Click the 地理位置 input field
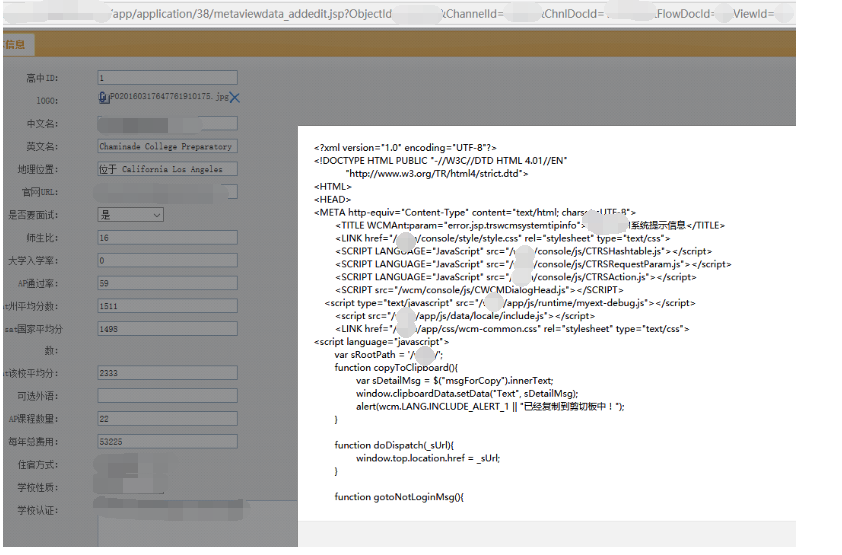 click(168, 169)
